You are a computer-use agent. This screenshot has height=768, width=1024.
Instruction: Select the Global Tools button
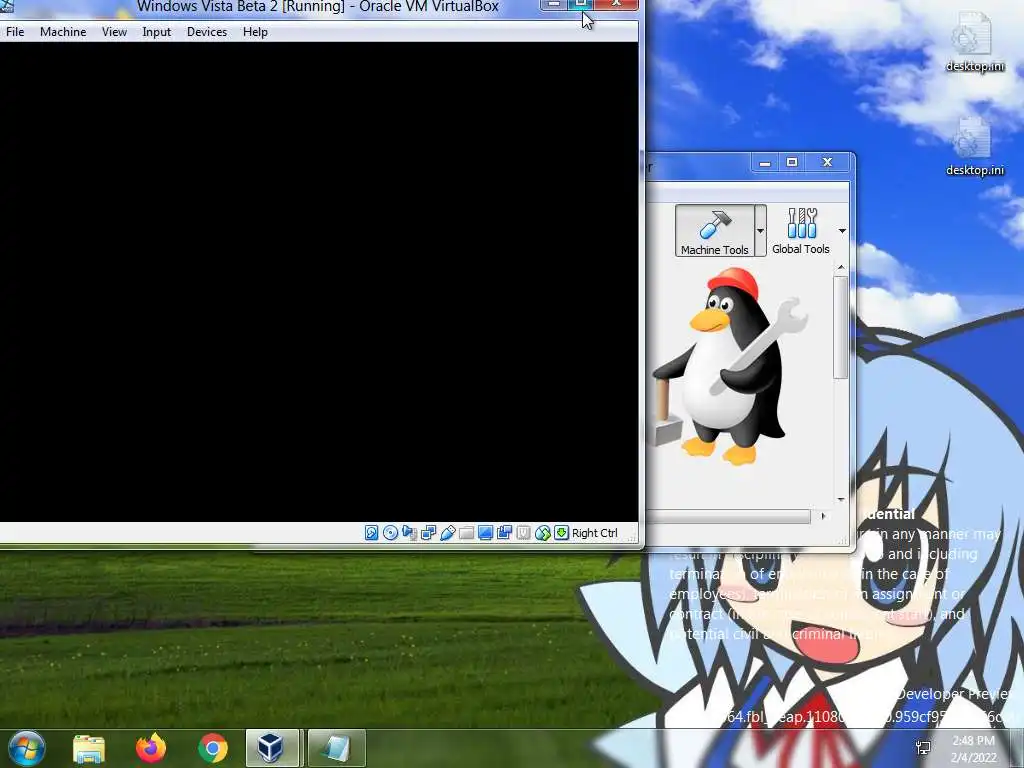click(x=801, y=231)
